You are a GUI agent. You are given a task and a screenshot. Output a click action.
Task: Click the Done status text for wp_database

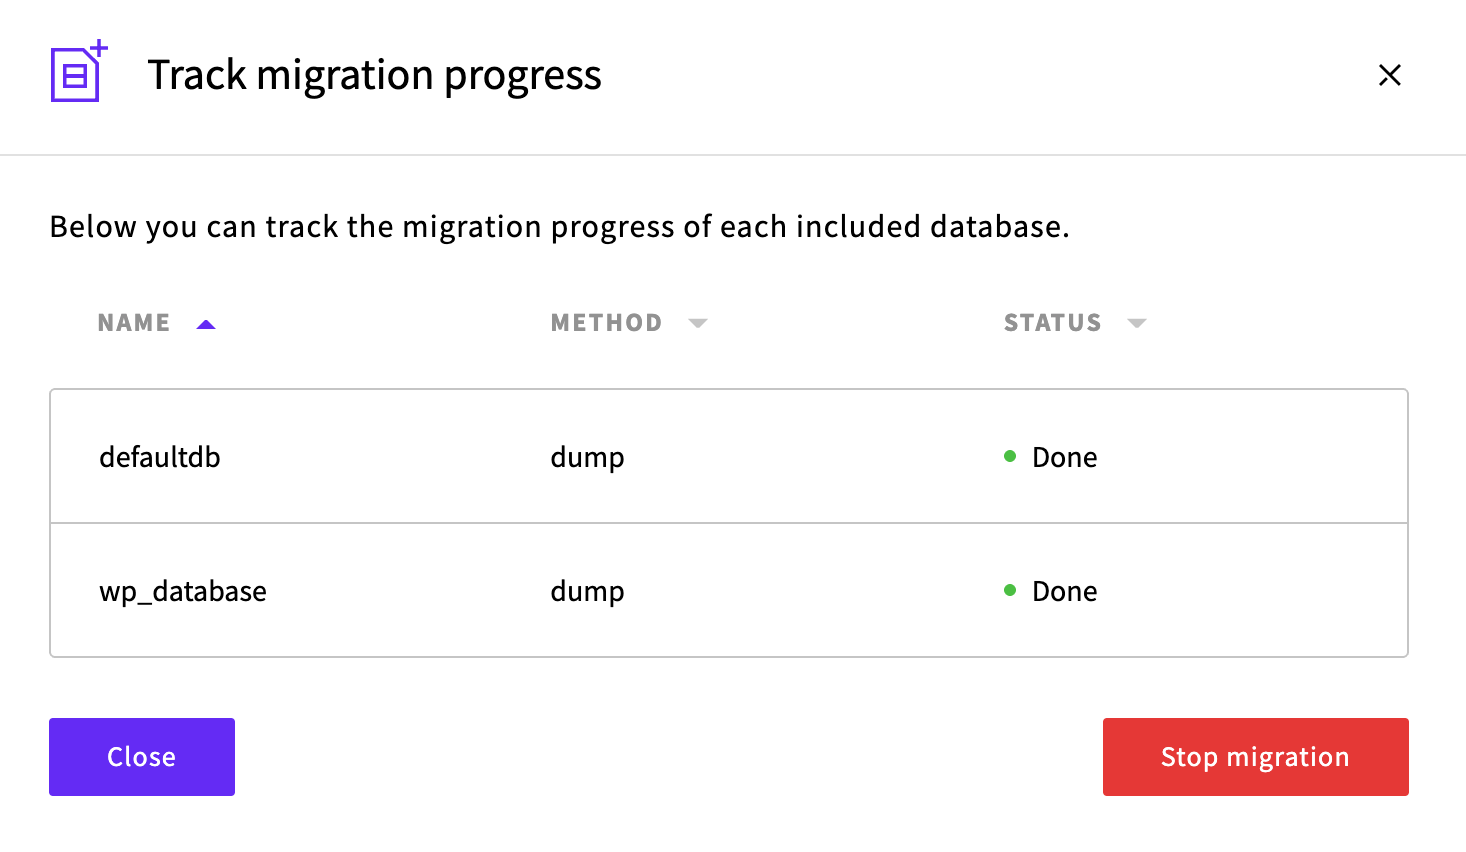[1064, 591]
